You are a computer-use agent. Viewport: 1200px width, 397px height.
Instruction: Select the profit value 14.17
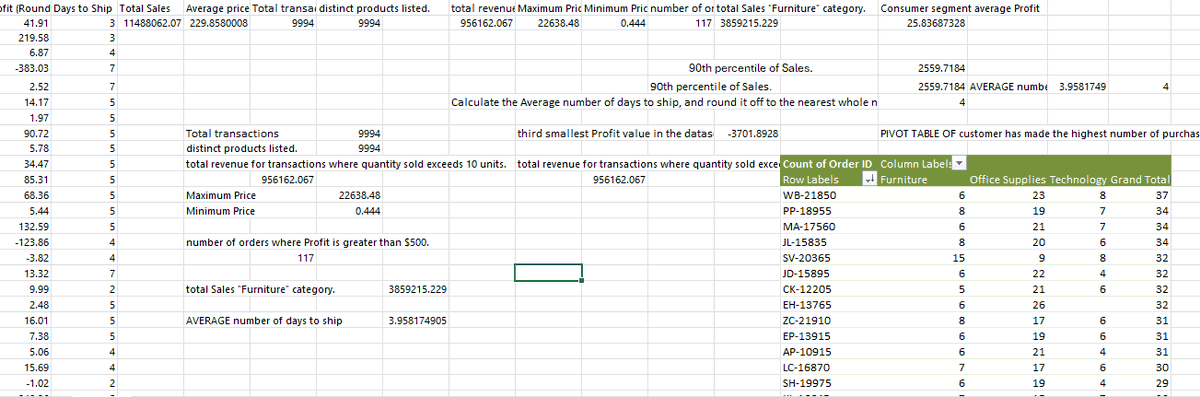pyautogui.click(x=37, y=101)
